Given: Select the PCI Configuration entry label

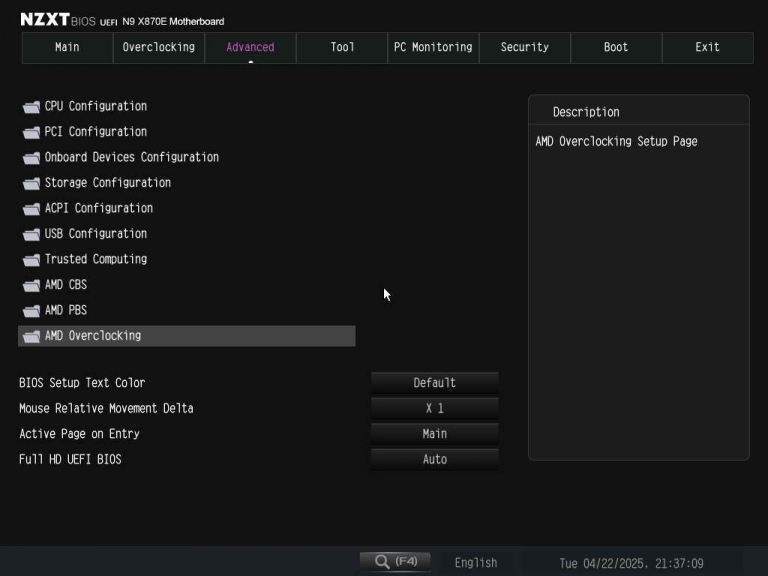Looking at the screenshot, I should (x=96, y=132).
